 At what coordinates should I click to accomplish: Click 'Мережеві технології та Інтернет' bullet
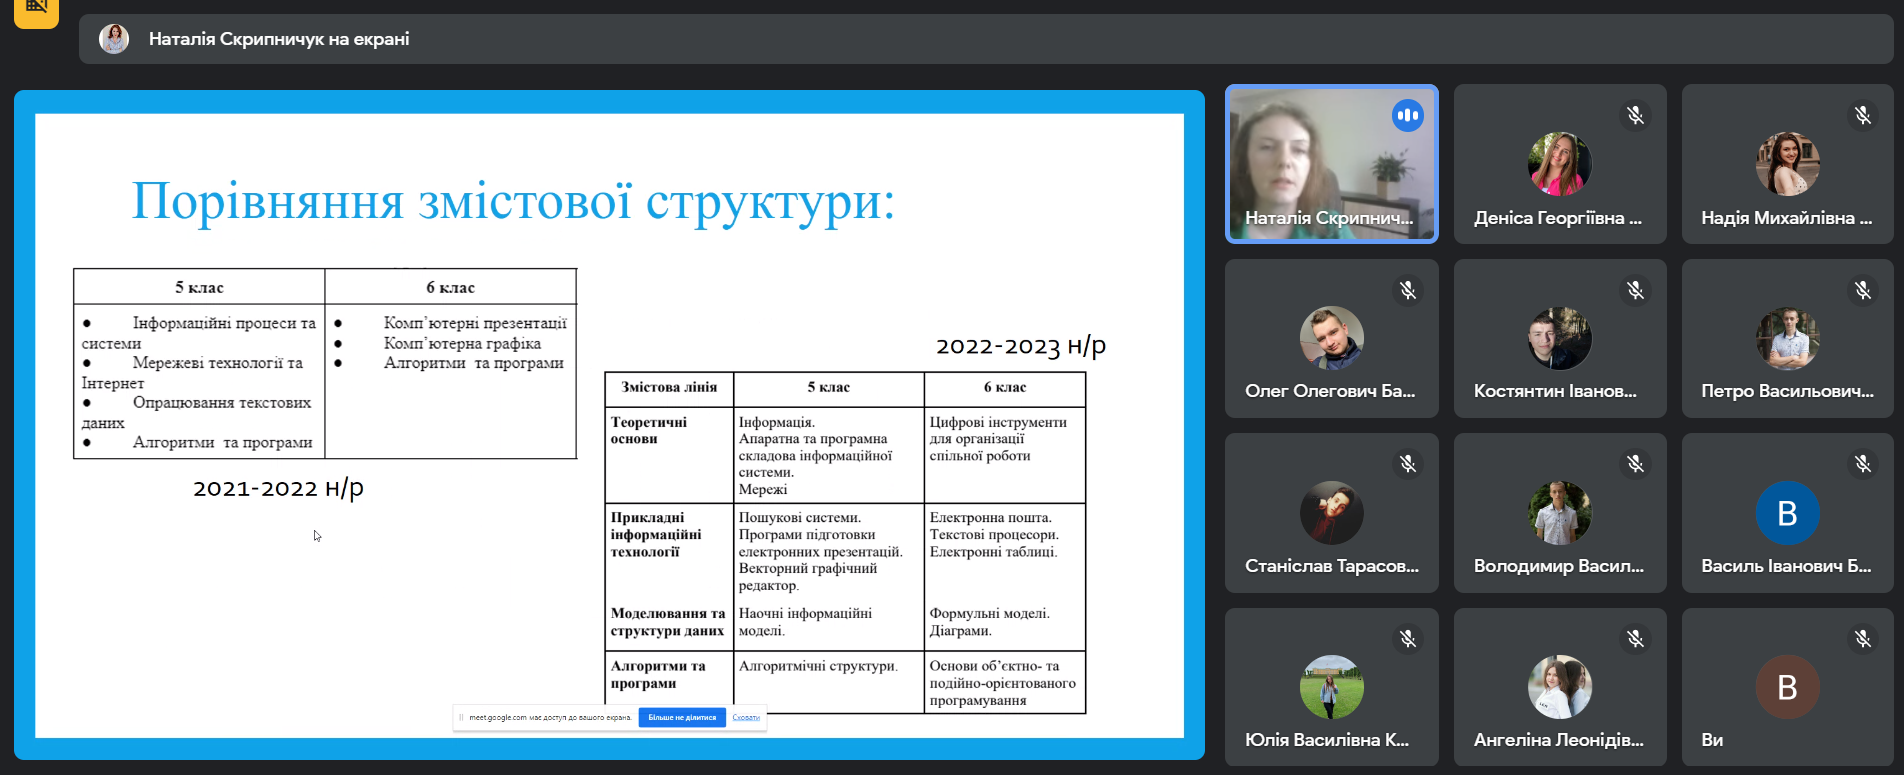point(193,373)
